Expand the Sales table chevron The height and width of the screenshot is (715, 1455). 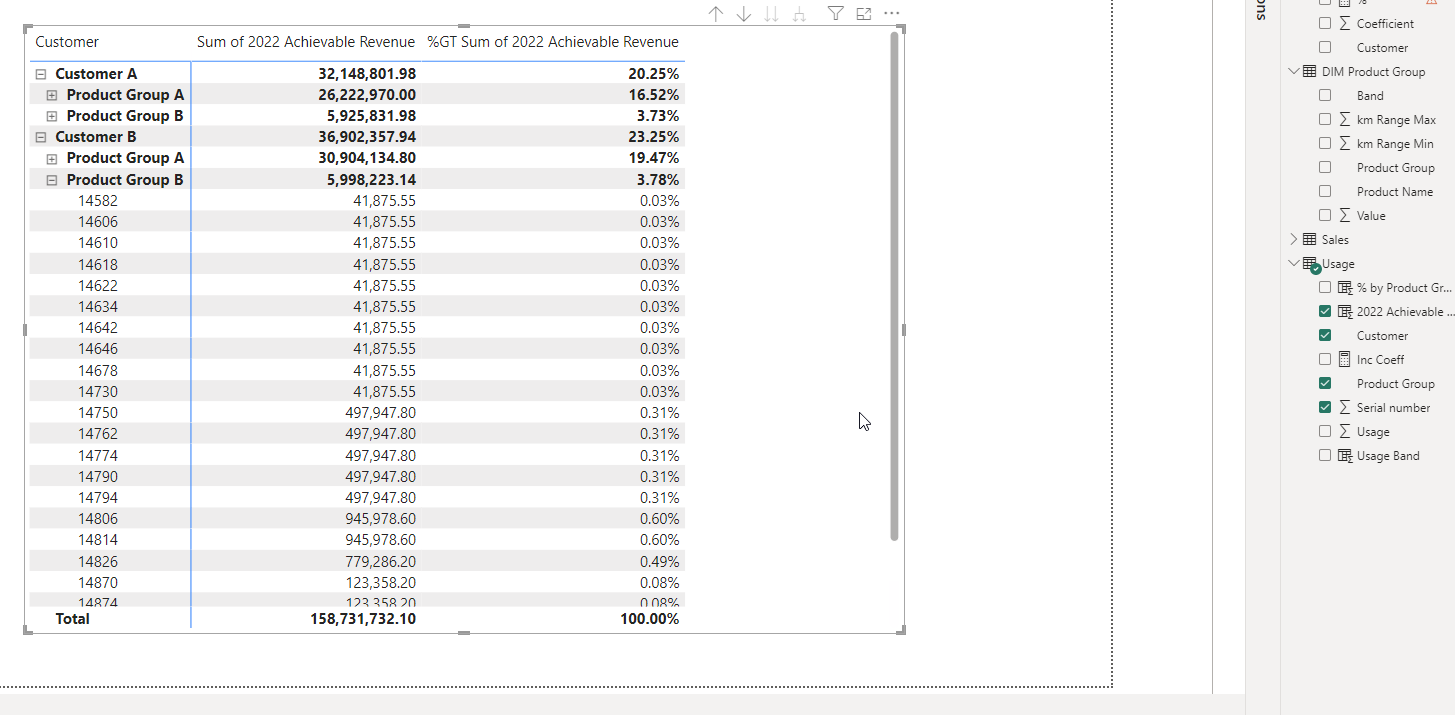1294,240
